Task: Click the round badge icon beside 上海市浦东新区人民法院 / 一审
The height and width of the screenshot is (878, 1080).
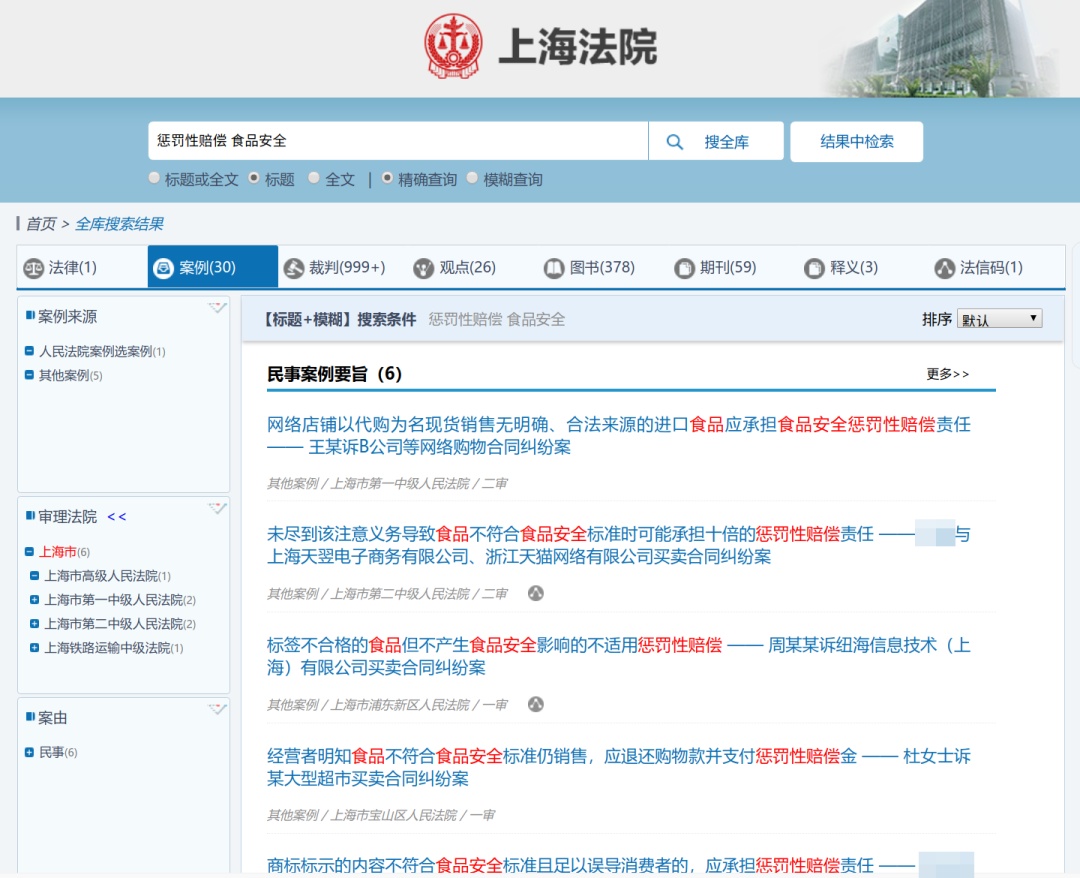Action: coord(536,704)
